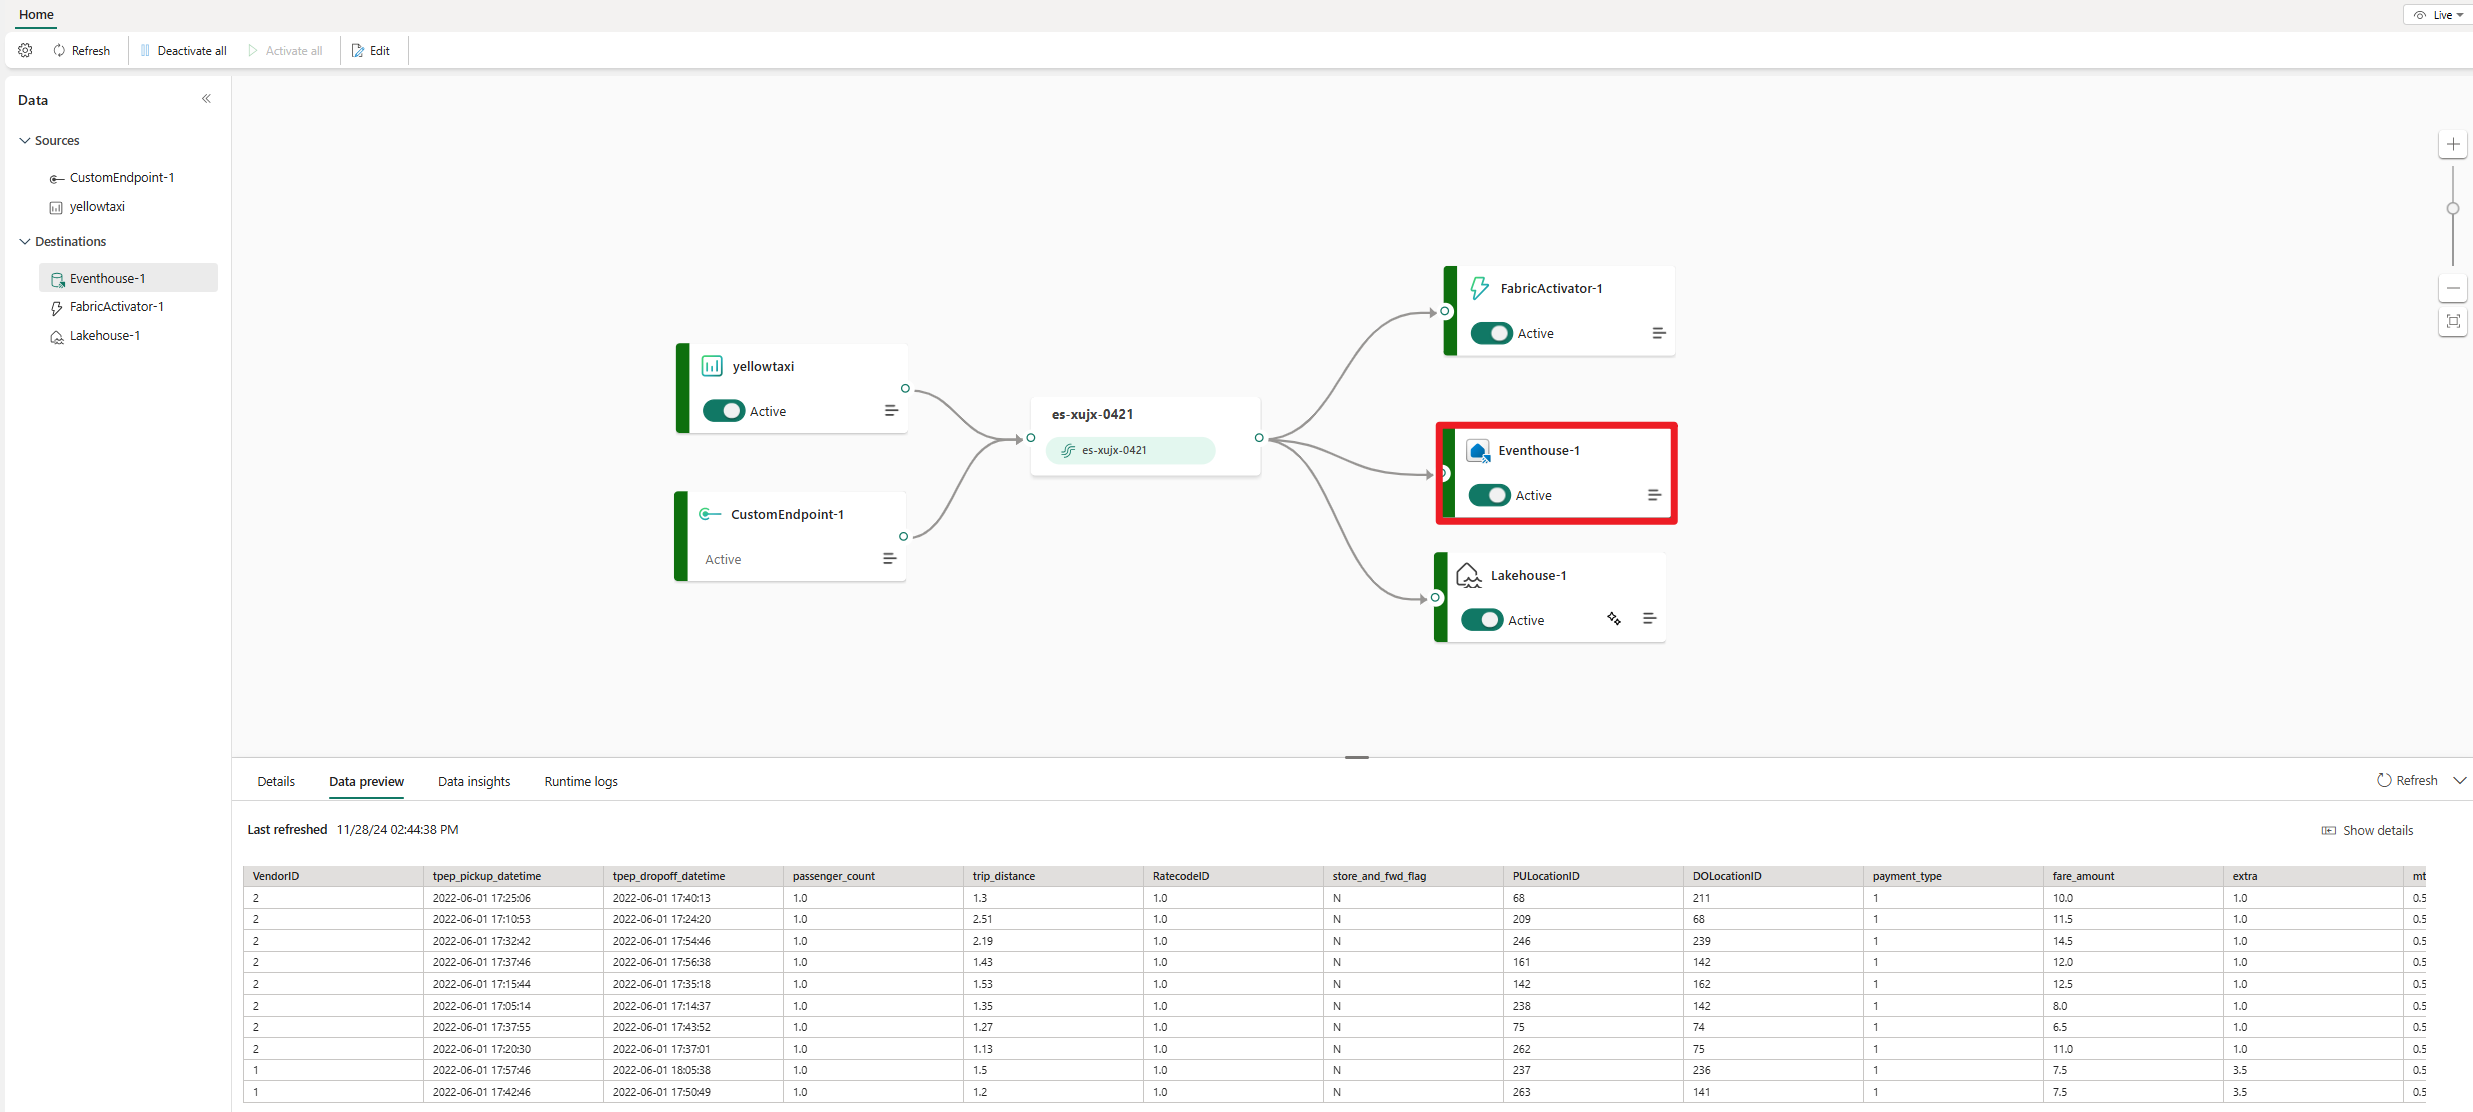Click the es-xujx-0421 stream pill
The width and height of the screenshot is (2473, 1112).
[x=1130, y=450]
